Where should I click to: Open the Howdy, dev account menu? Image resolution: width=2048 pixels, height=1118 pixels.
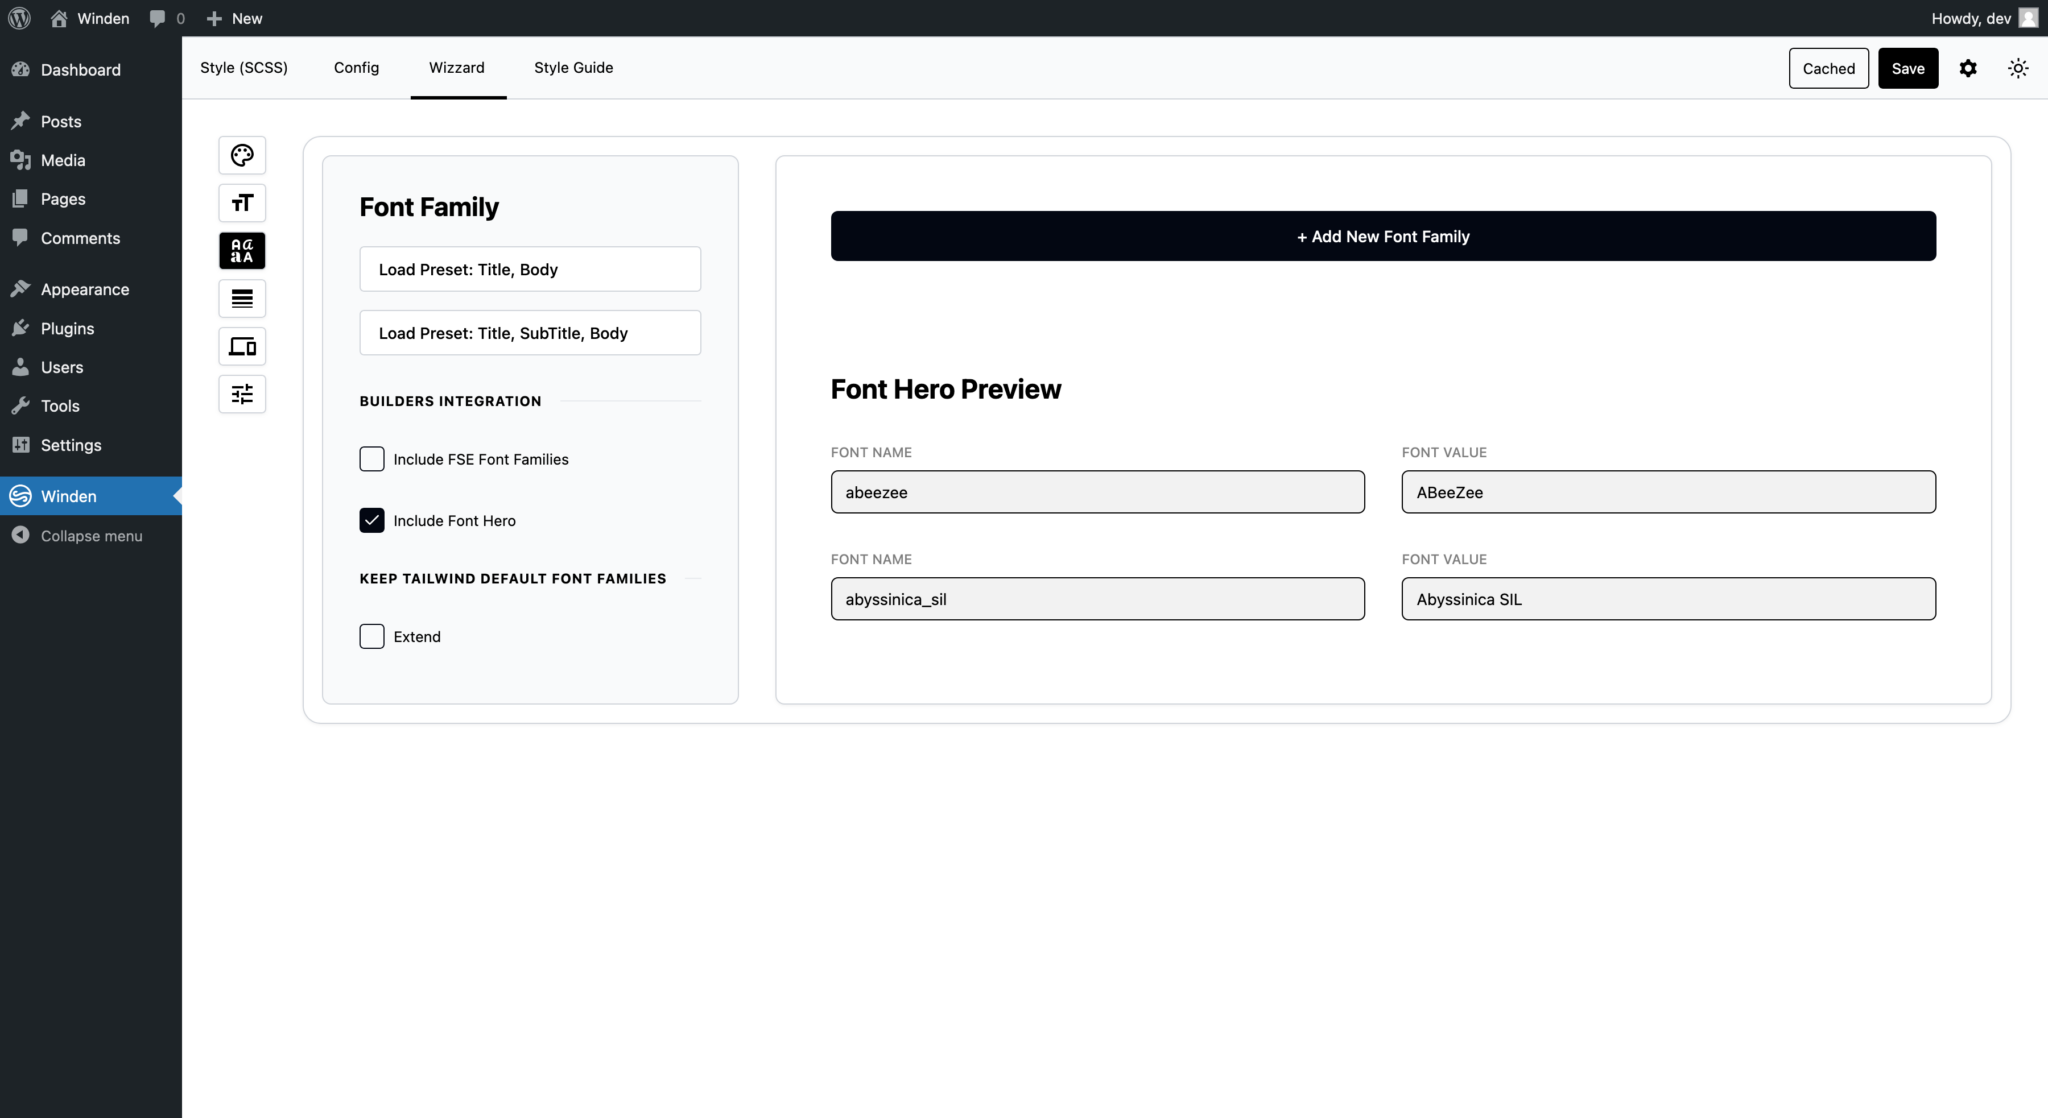1985,18
